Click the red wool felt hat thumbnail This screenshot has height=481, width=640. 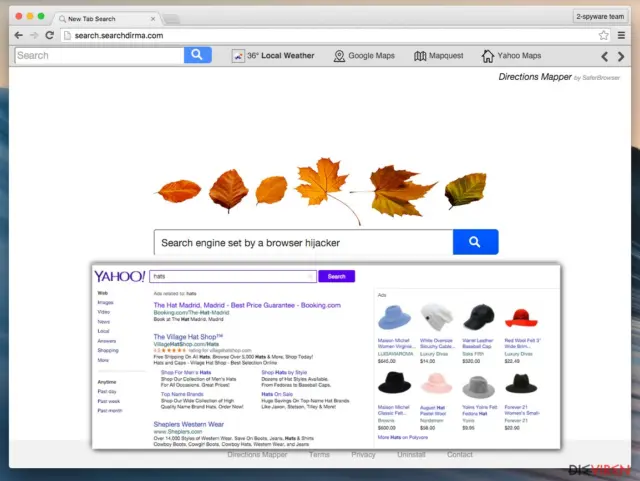[521, 318]
